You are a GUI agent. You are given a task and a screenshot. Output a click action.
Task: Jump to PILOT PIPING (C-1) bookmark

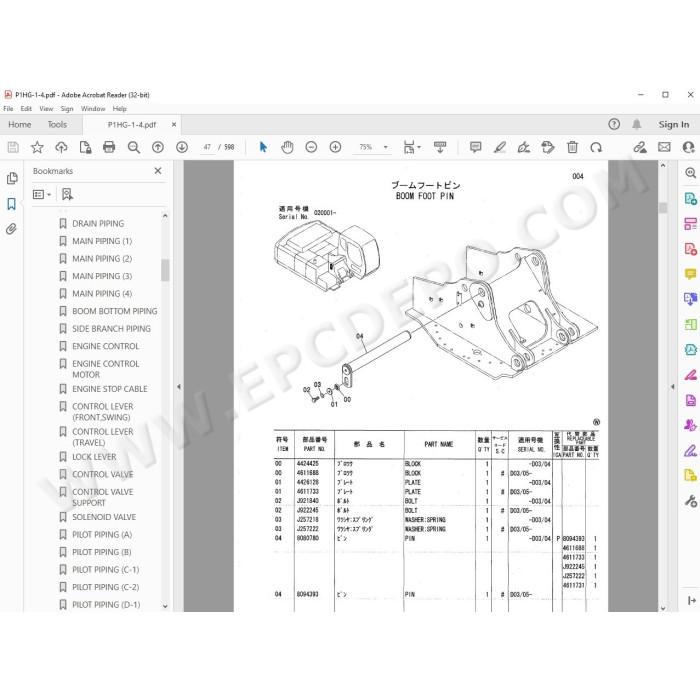tap(106, 570)
